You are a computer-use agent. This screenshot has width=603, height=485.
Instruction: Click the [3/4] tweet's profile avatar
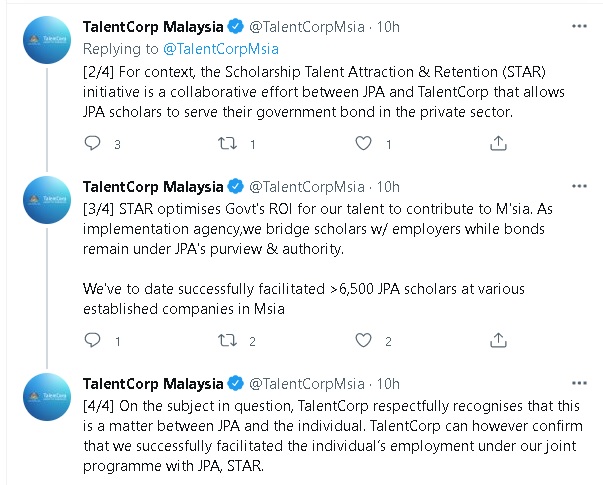coord(47,200)
